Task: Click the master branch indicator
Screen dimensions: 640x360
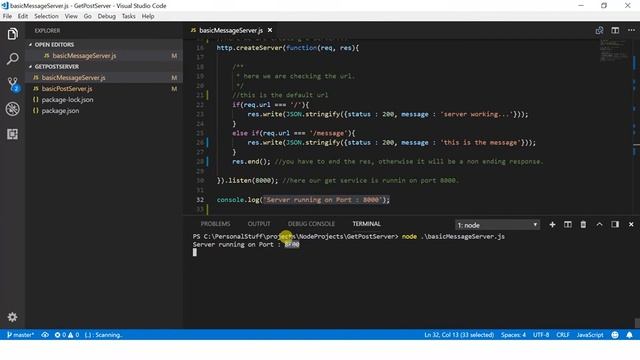Action: 20,335
